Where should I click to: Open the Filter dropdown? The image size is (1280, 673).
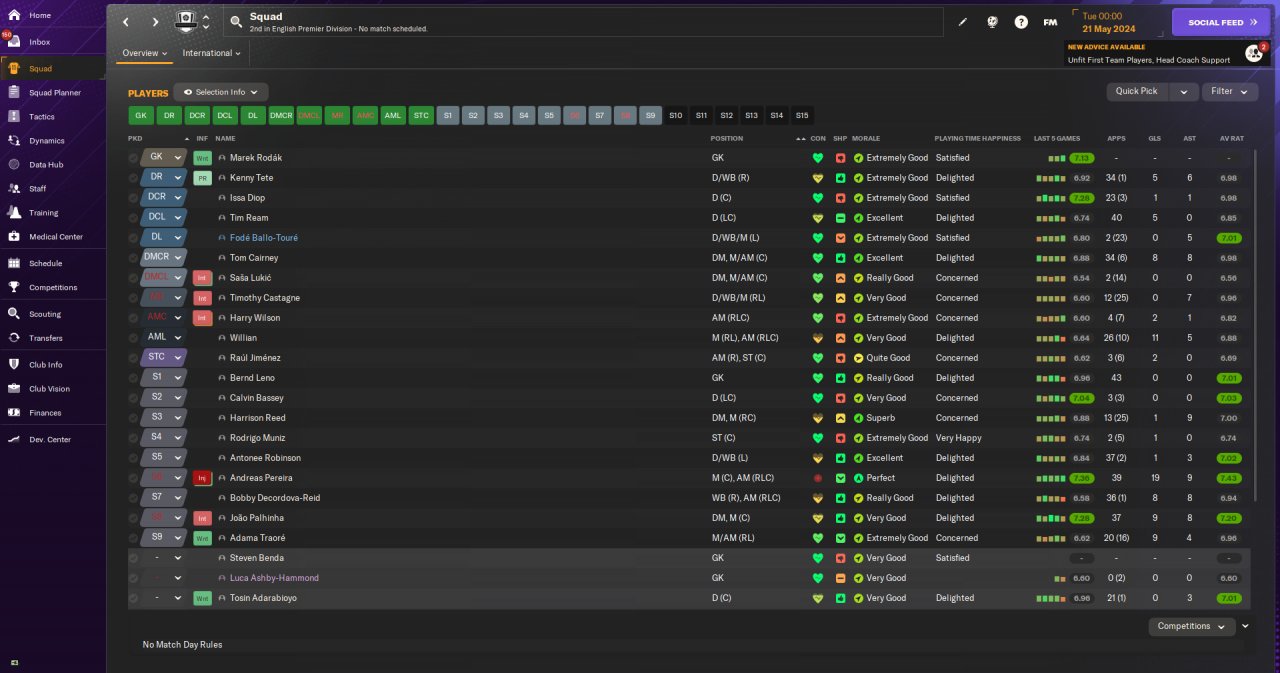pos(1229,91)
